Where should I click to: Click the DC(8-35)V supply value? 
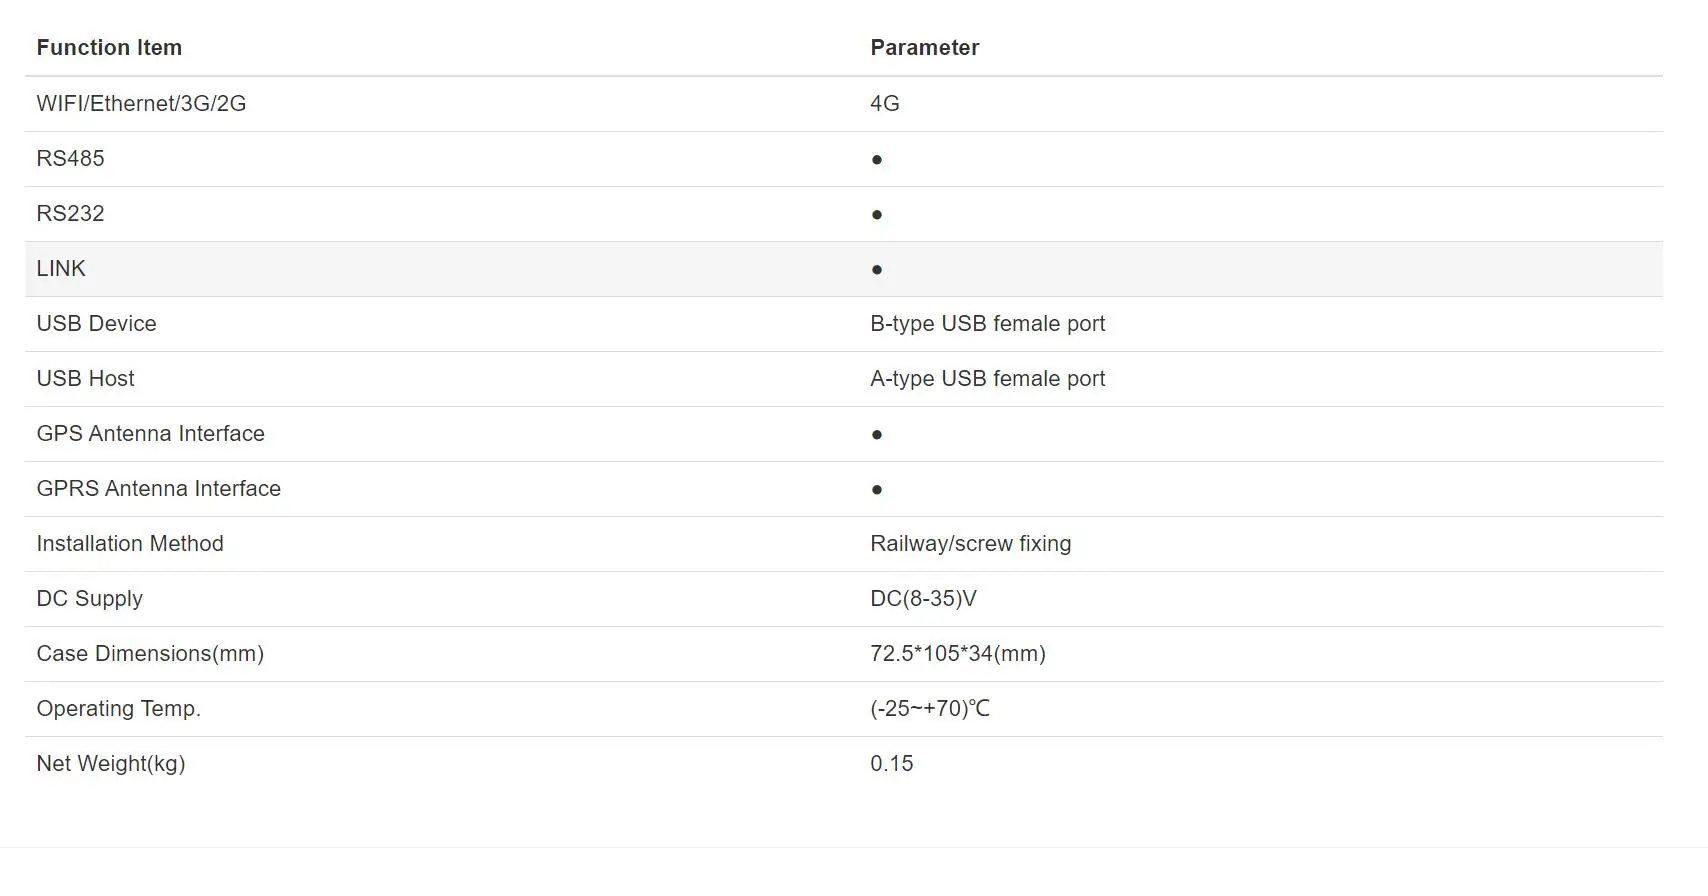point(923,598)
